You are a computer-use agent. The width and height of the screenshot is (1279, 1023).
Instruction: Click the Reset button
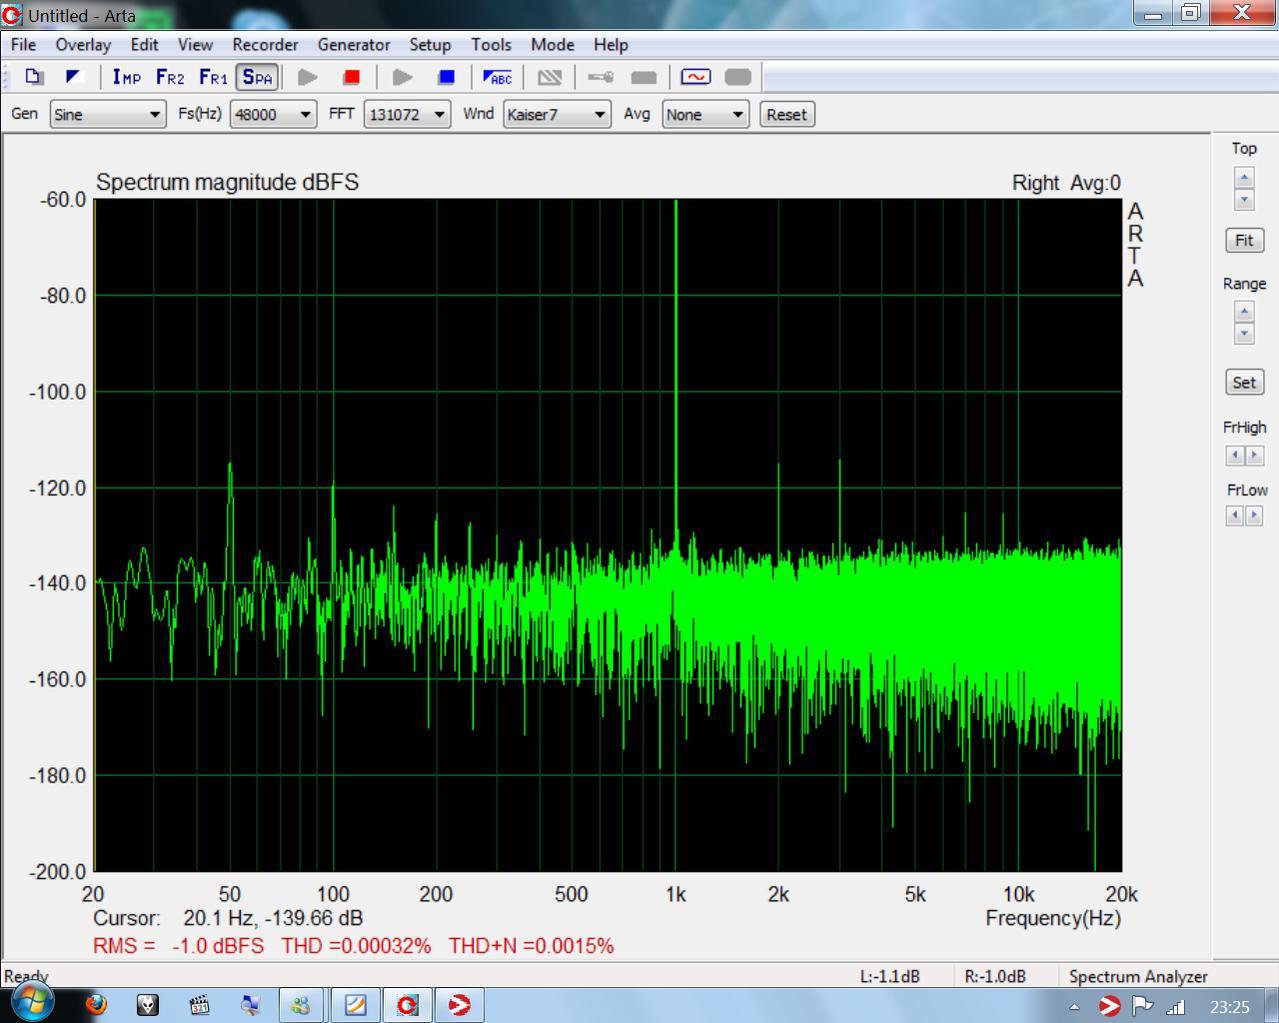787,114
